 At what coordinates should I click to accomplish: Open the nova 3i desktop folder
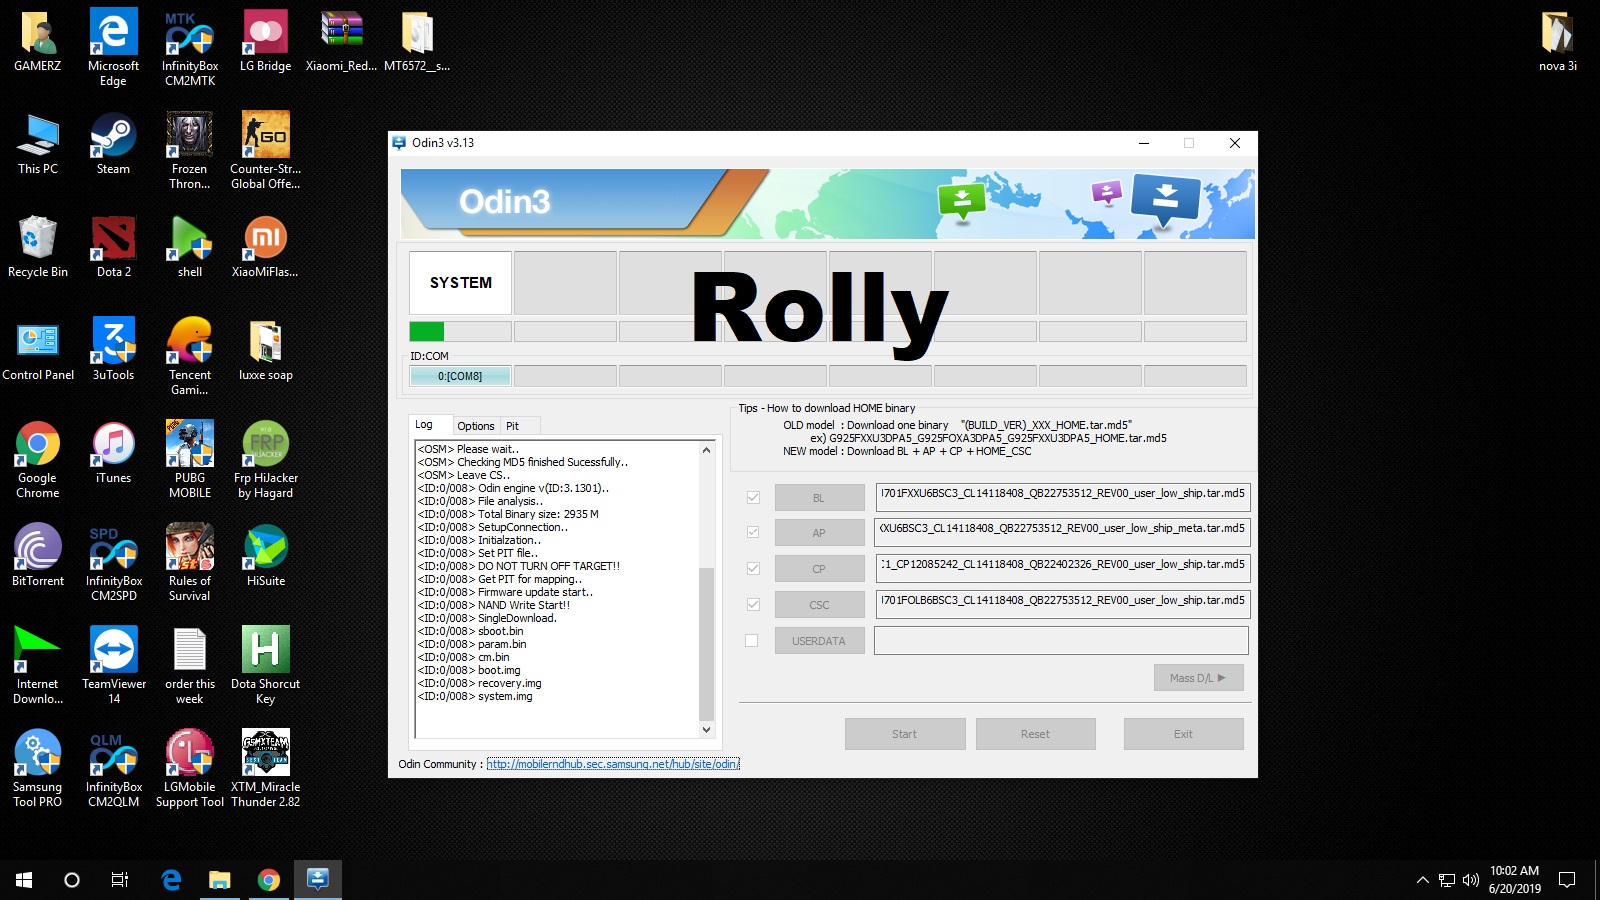click(1558, 41)
